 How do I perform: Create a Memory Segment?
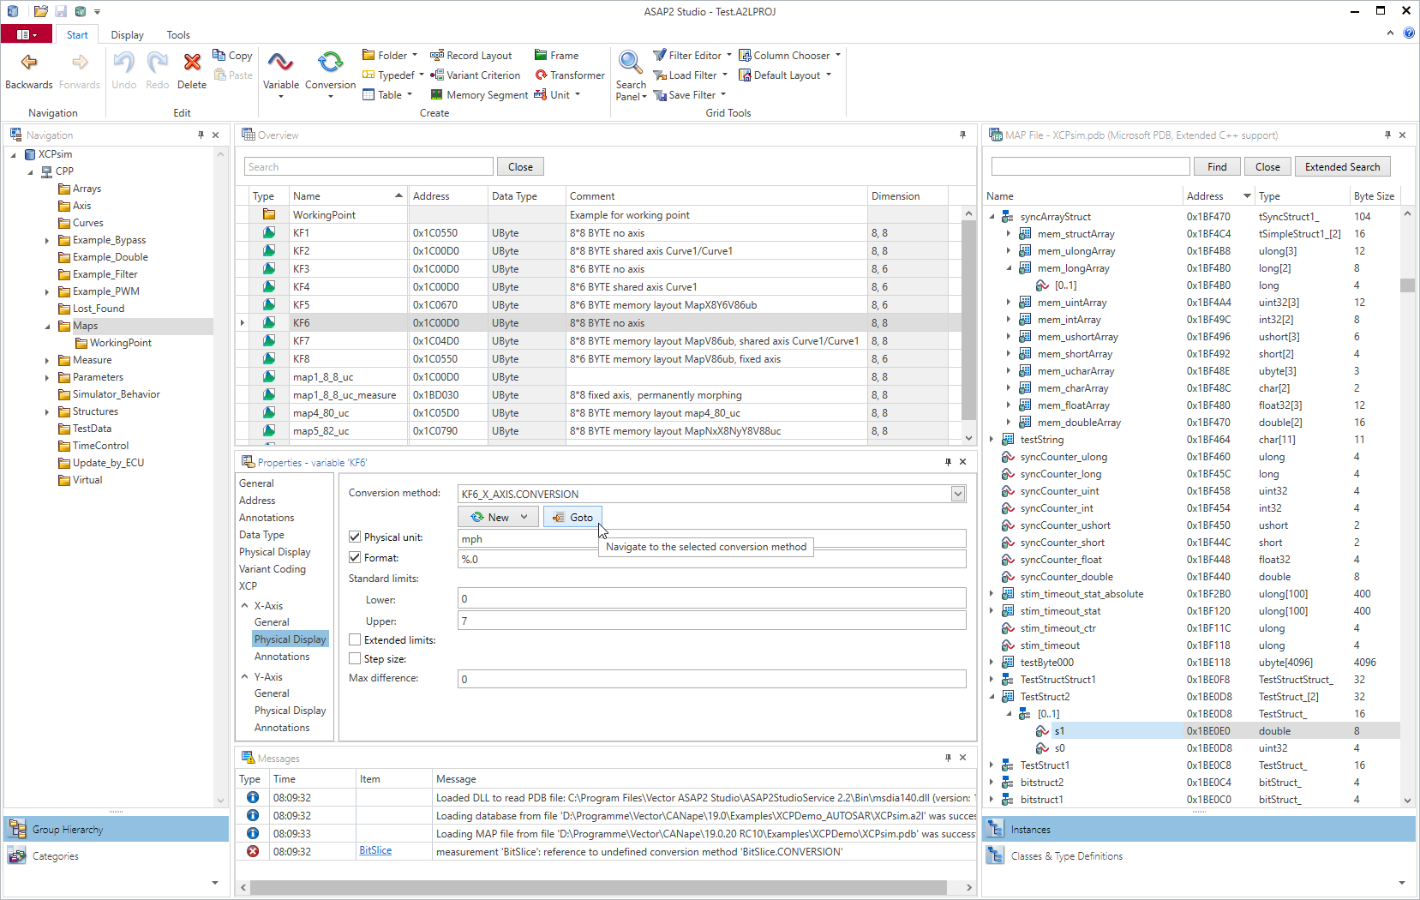(479, 95)
